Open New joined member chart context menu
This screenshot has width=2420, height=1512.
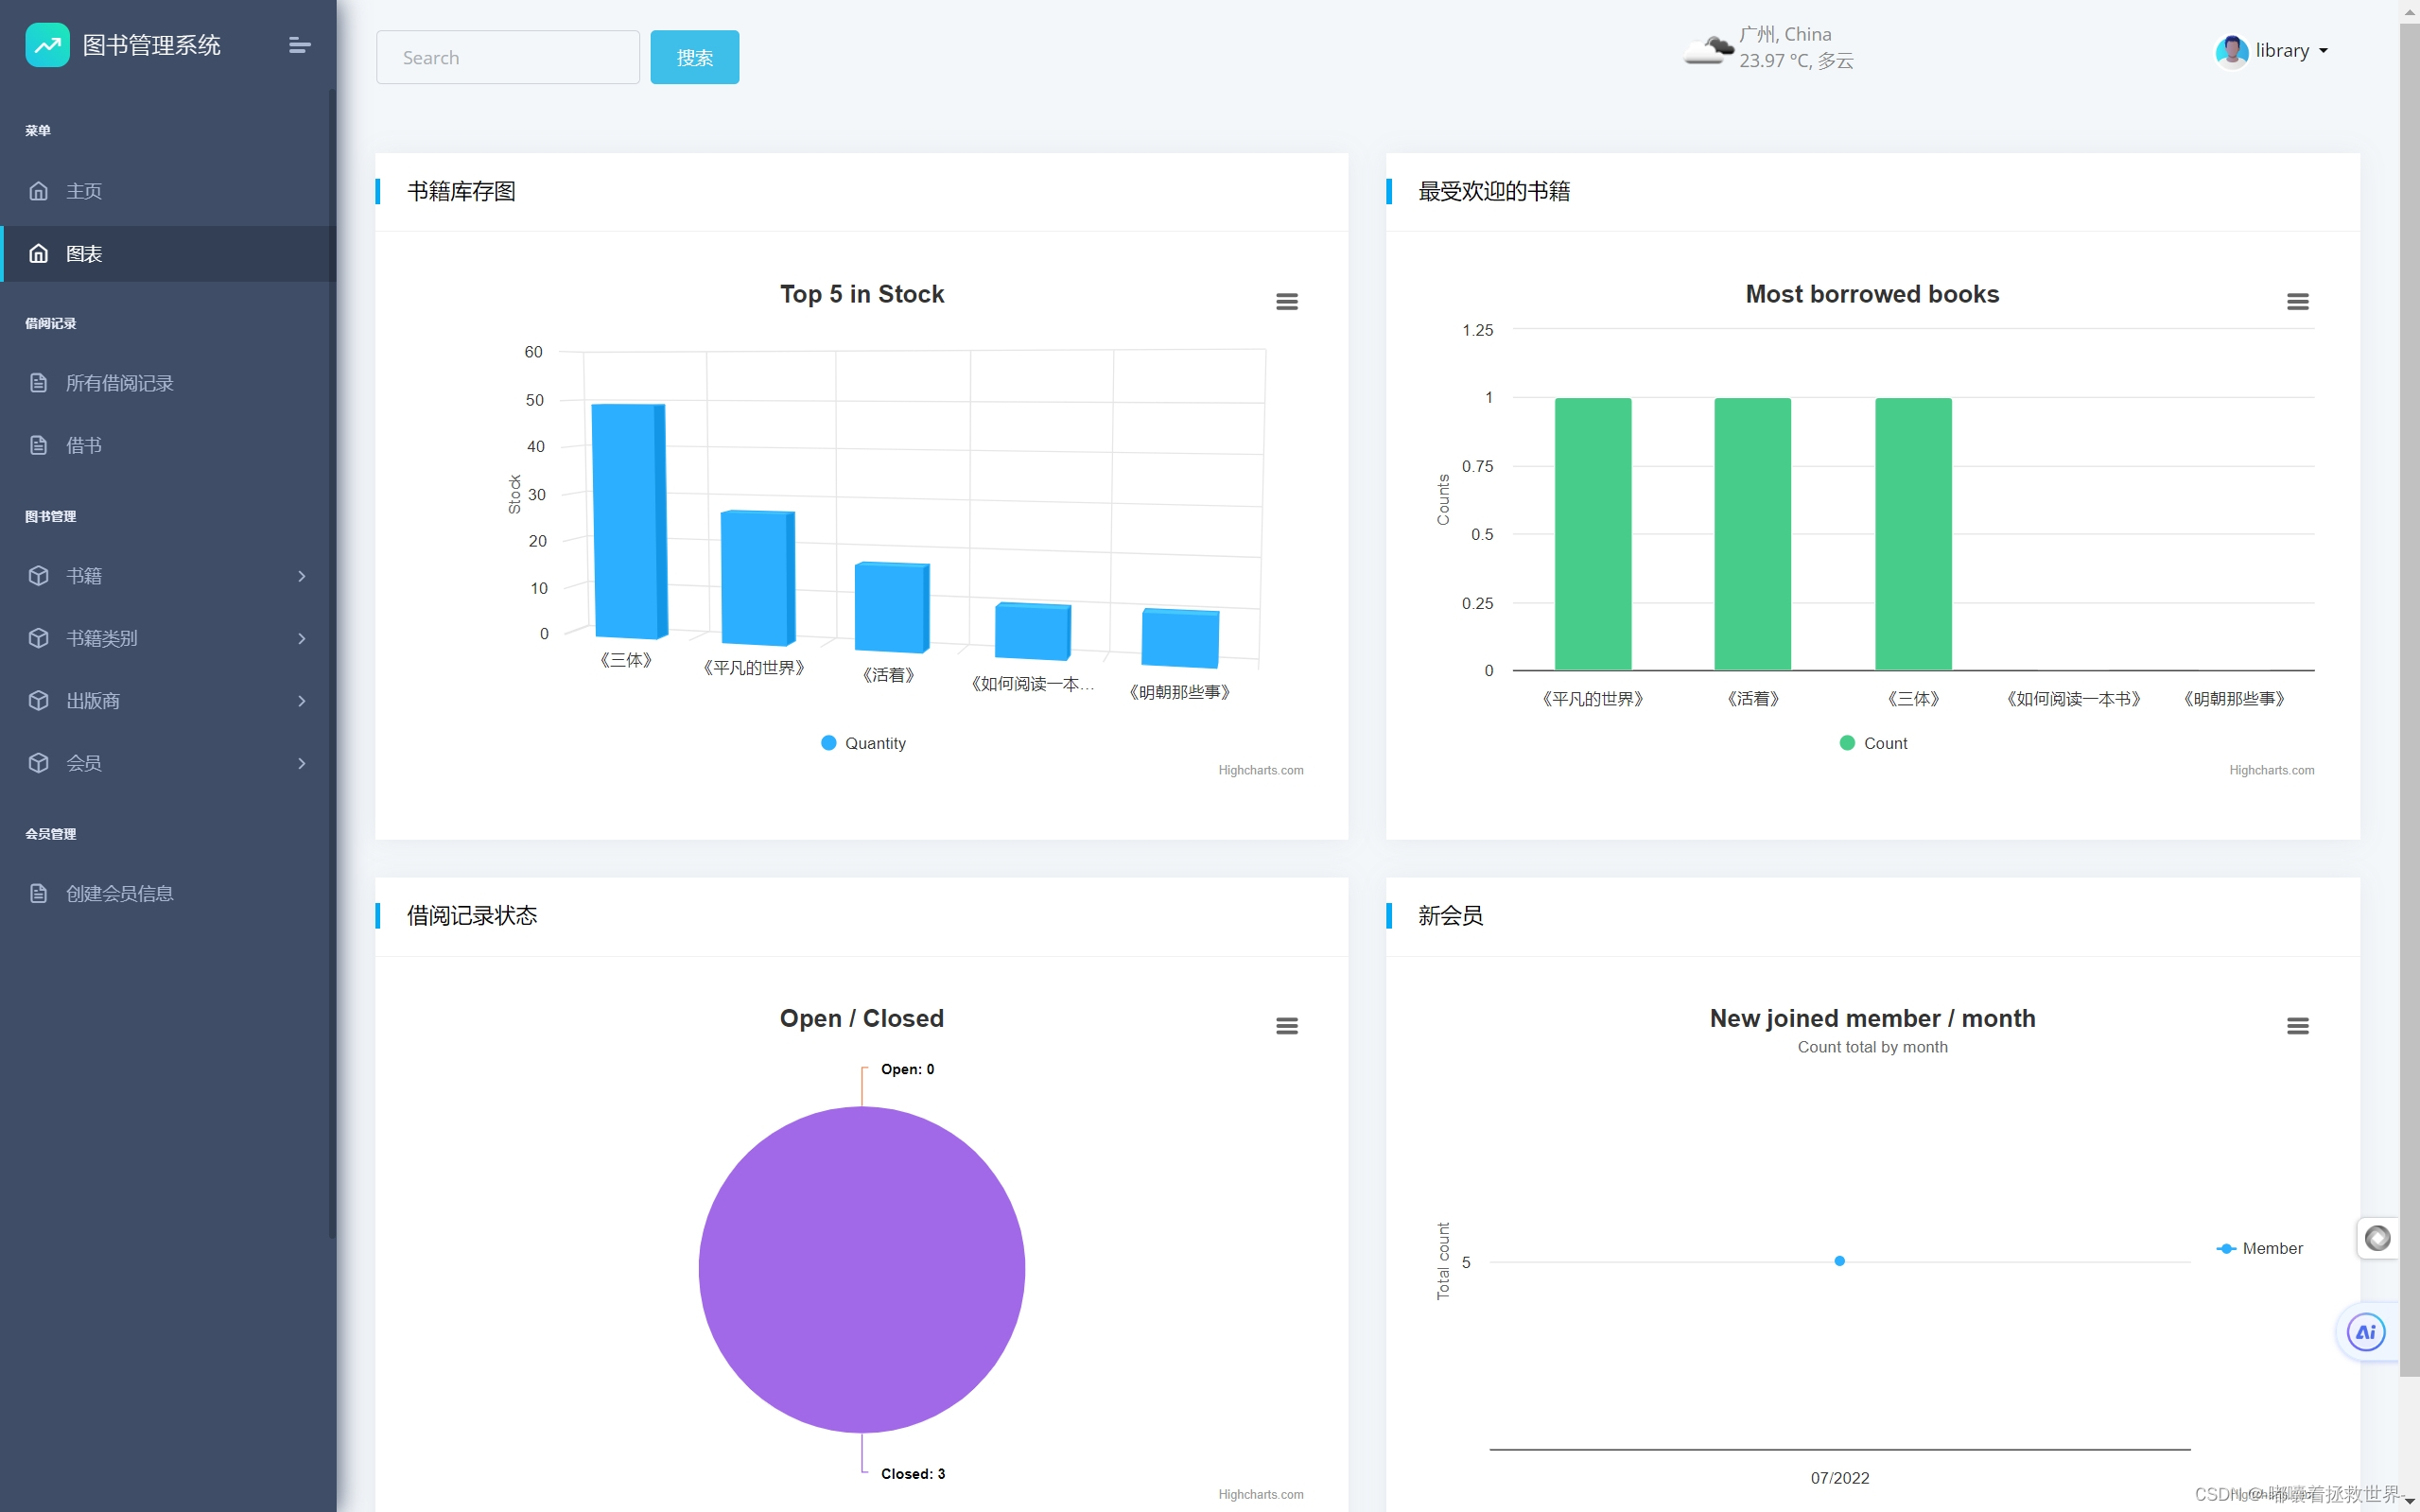click(x=2298, y=1026)
